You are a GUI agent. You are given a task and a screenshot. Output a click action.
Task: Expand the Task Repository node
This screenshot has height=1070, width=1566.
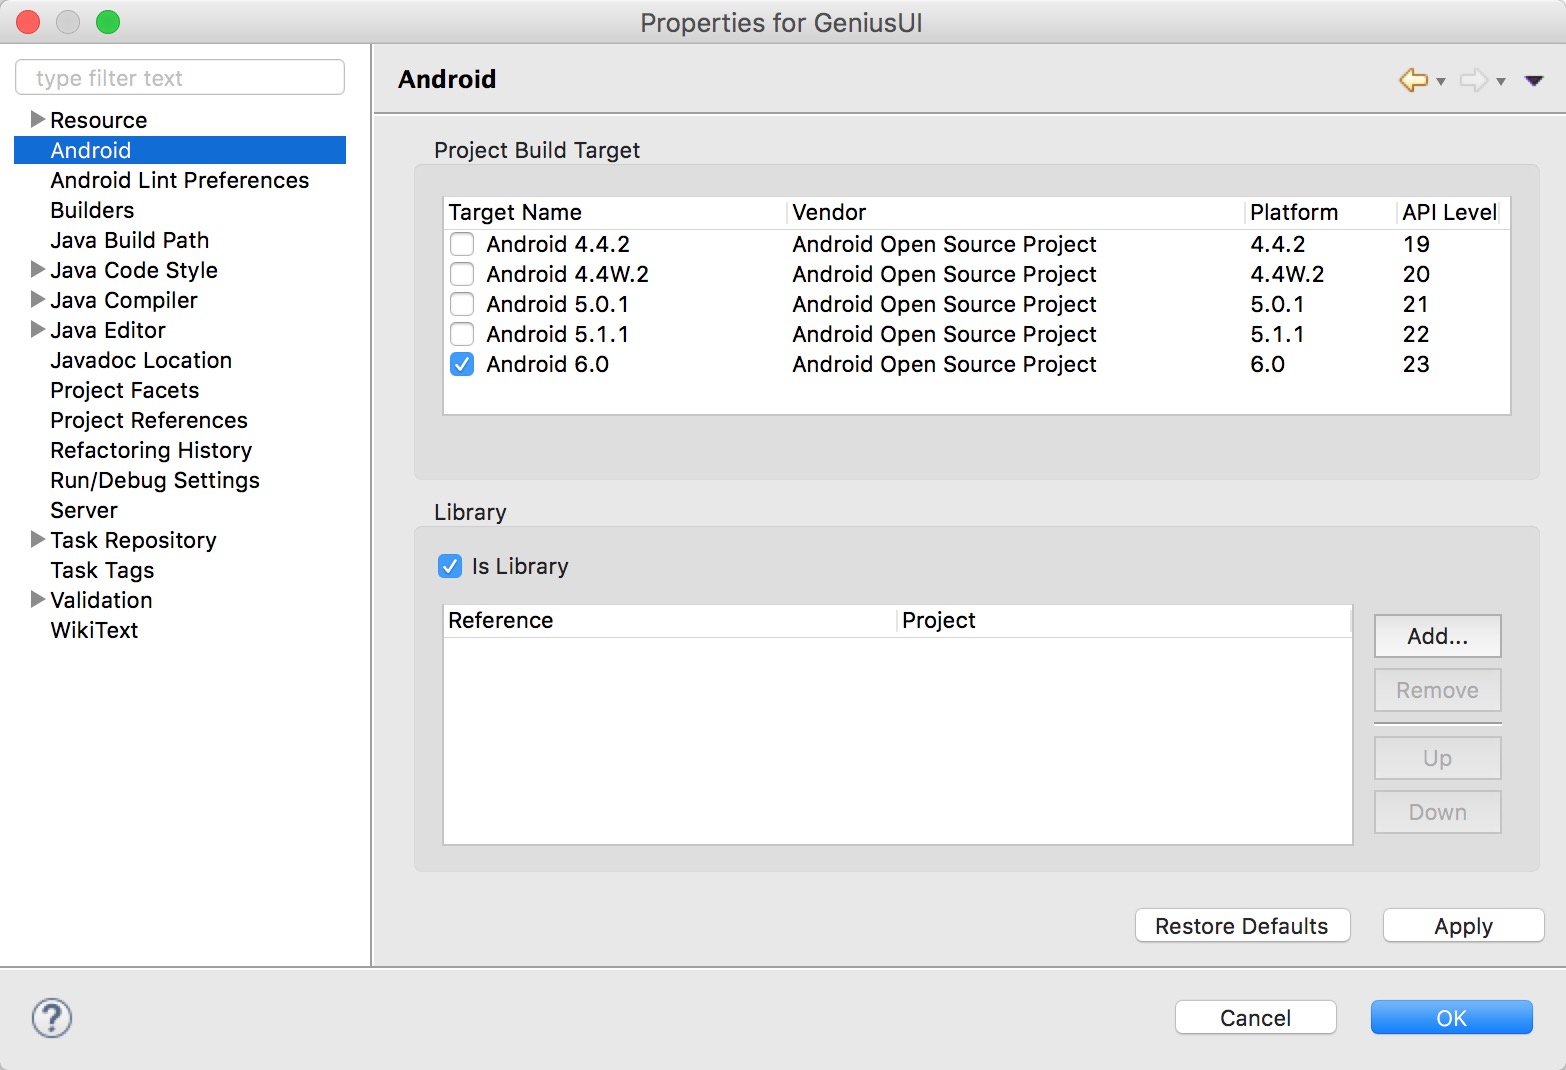[37, 540]
